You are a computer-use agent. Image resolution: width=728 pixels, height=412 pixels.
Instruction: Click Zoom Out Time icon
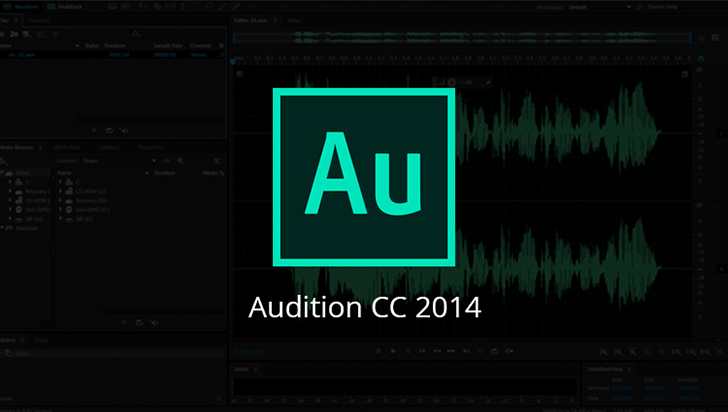point(647,352)
